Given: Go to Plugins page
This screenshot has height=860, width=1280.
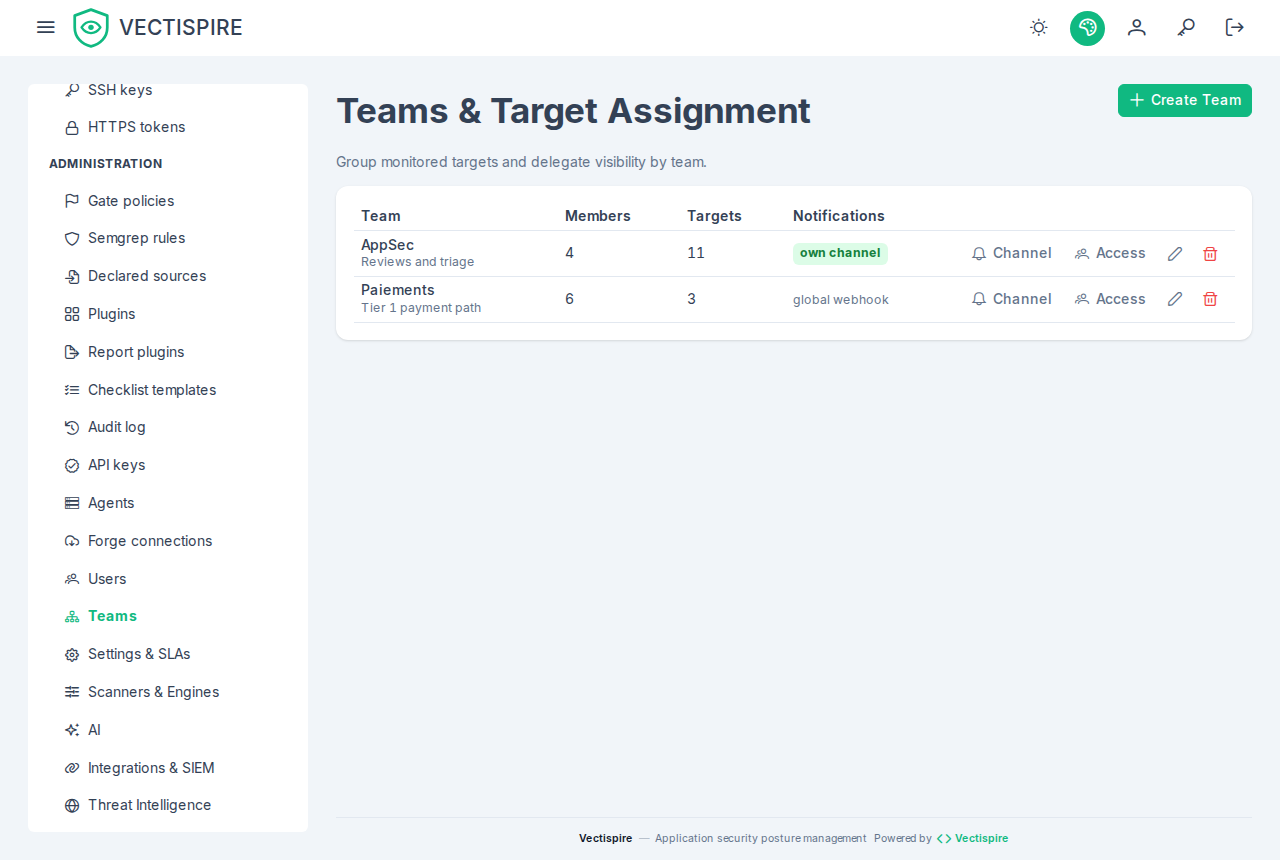Looking at the screenshot, I should (x=168, y=314).
